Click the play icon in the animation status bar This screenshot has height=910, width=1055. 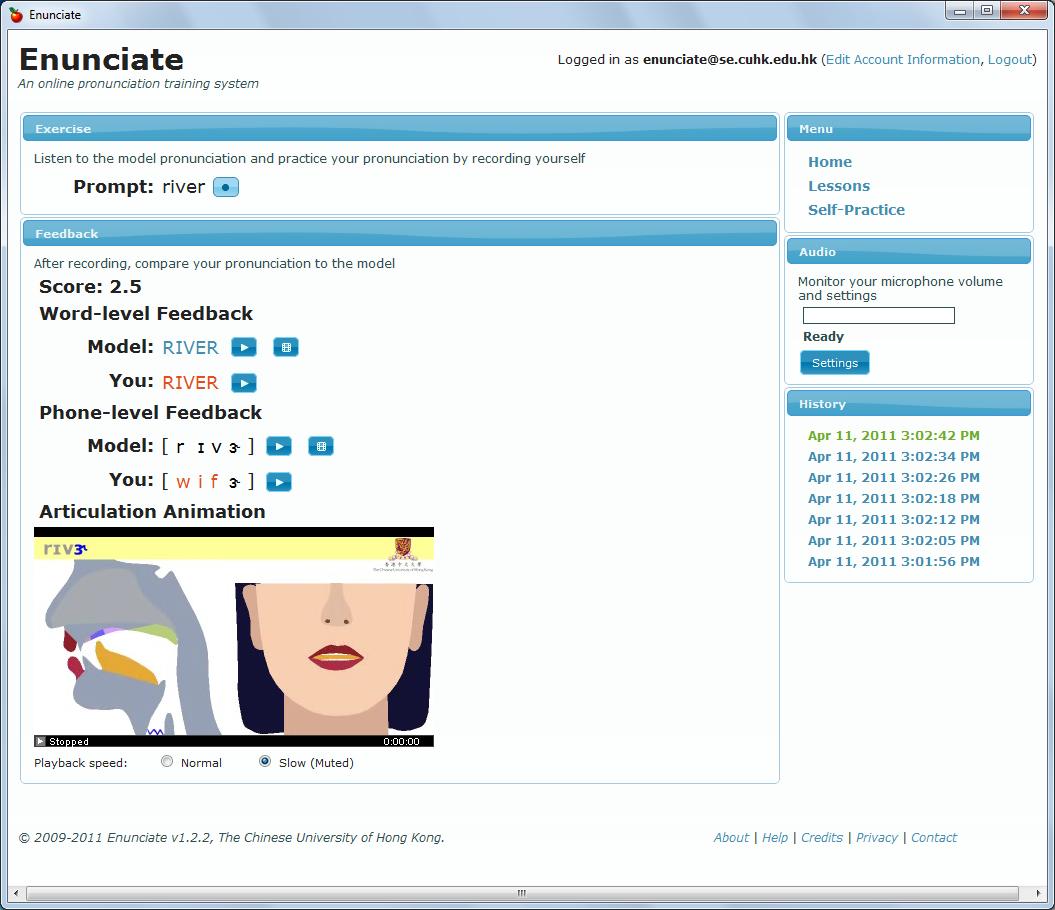point(40,741)
